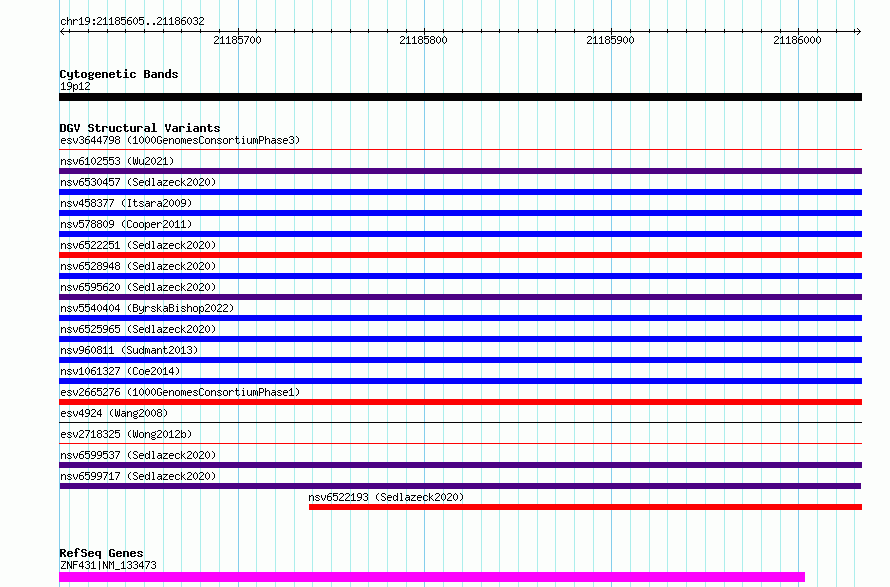Click the purple bar under nsv6599717
This screenshot has height=587, width=890.
(x=460, y=486)
